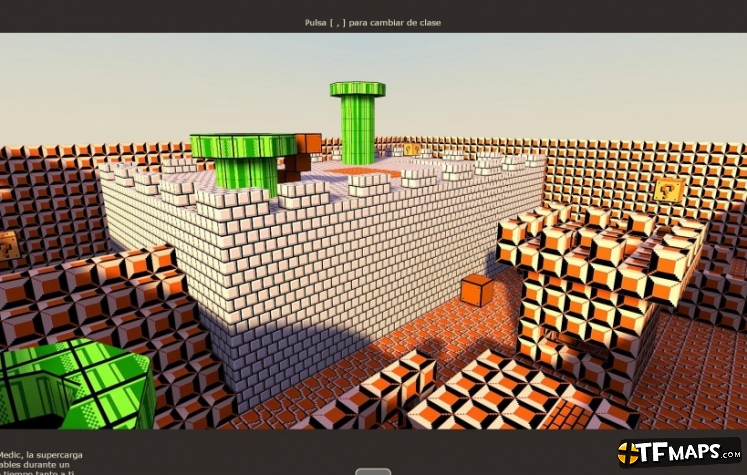Click the tip line 'ables durante un'

pos(34,465)
